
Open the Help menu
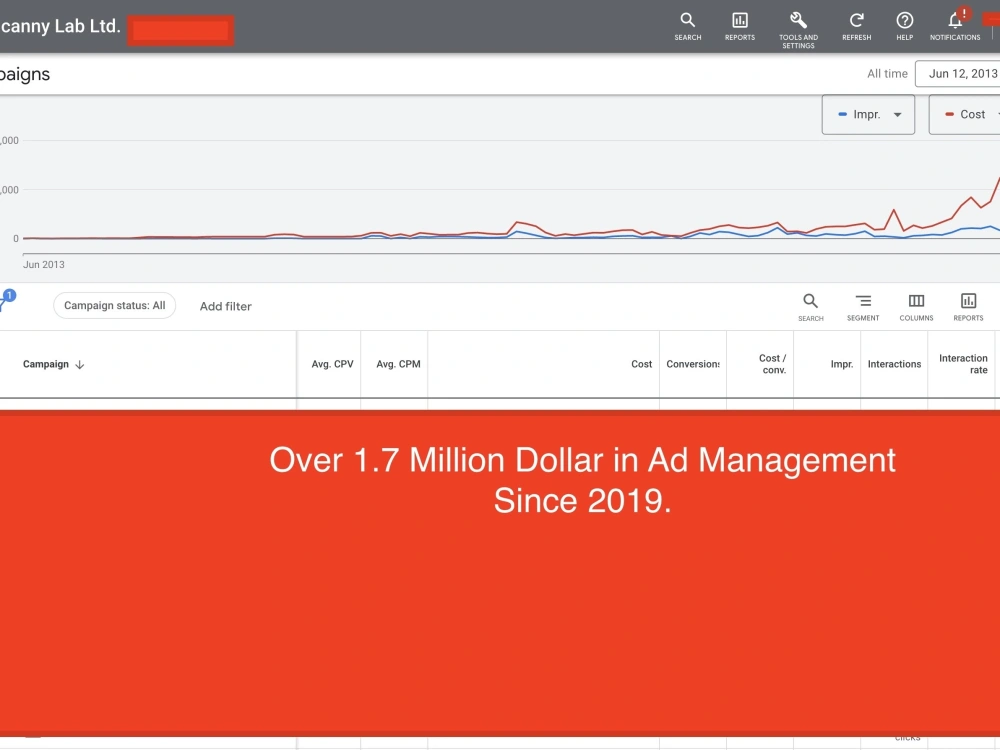click(x=904, y=27)
